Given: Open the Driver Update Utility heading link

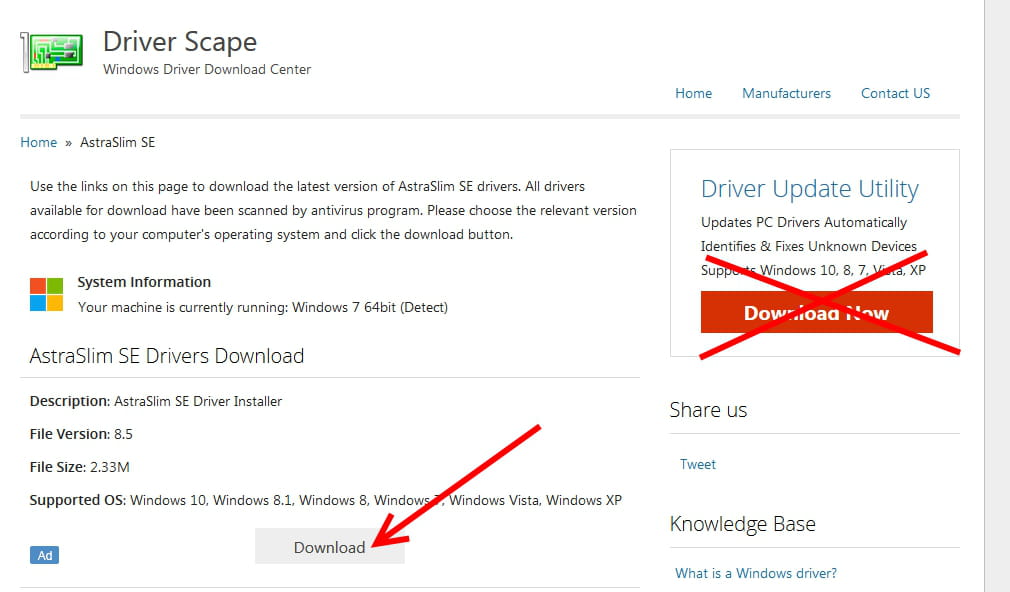Looking at the screenshot, I should 810,189.
